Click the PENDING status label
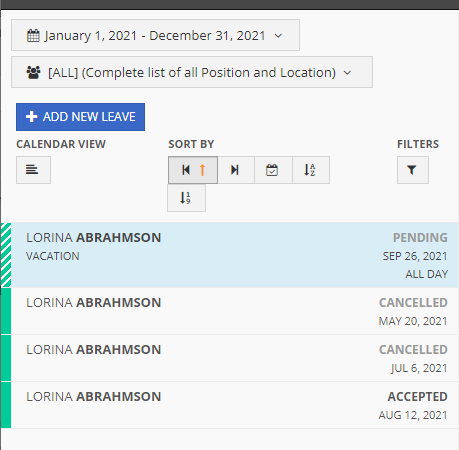 point(420,238)
